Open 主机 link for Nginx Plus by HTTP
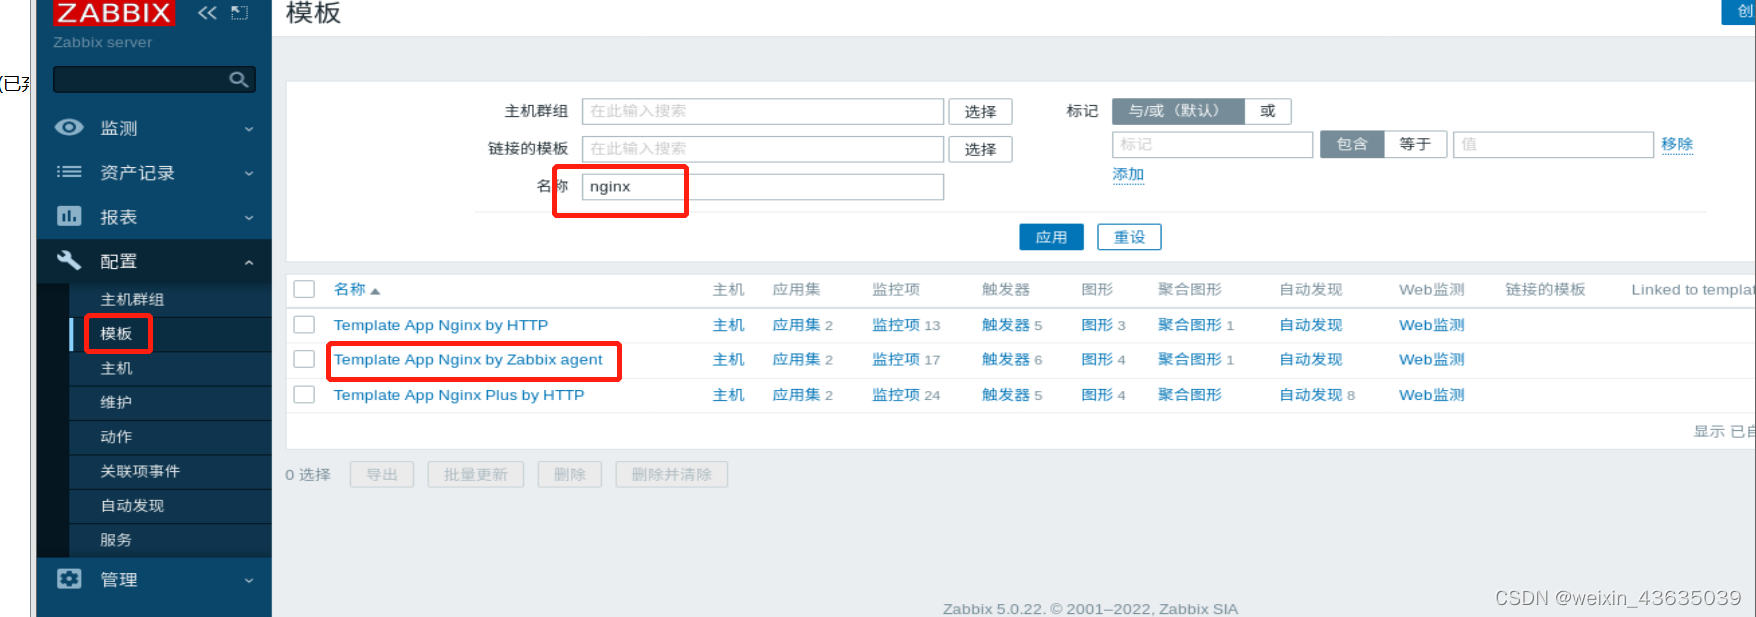1756x617 pixels. (728, 395)
